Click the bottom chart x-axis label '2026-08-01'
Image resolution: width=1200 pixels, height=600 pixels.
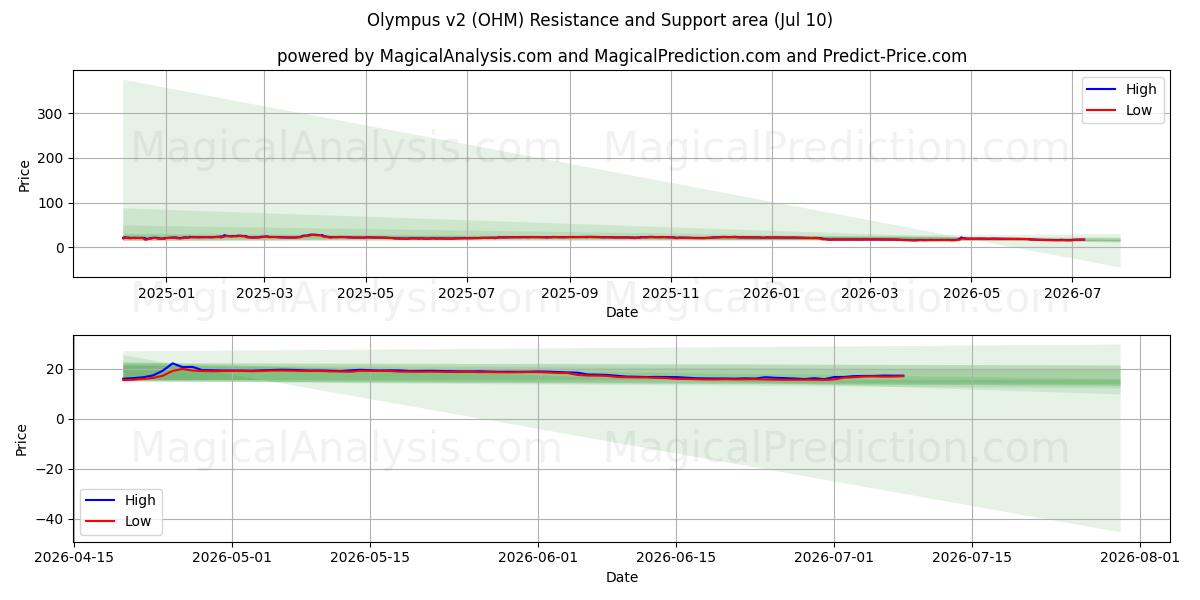(1139, 560)
